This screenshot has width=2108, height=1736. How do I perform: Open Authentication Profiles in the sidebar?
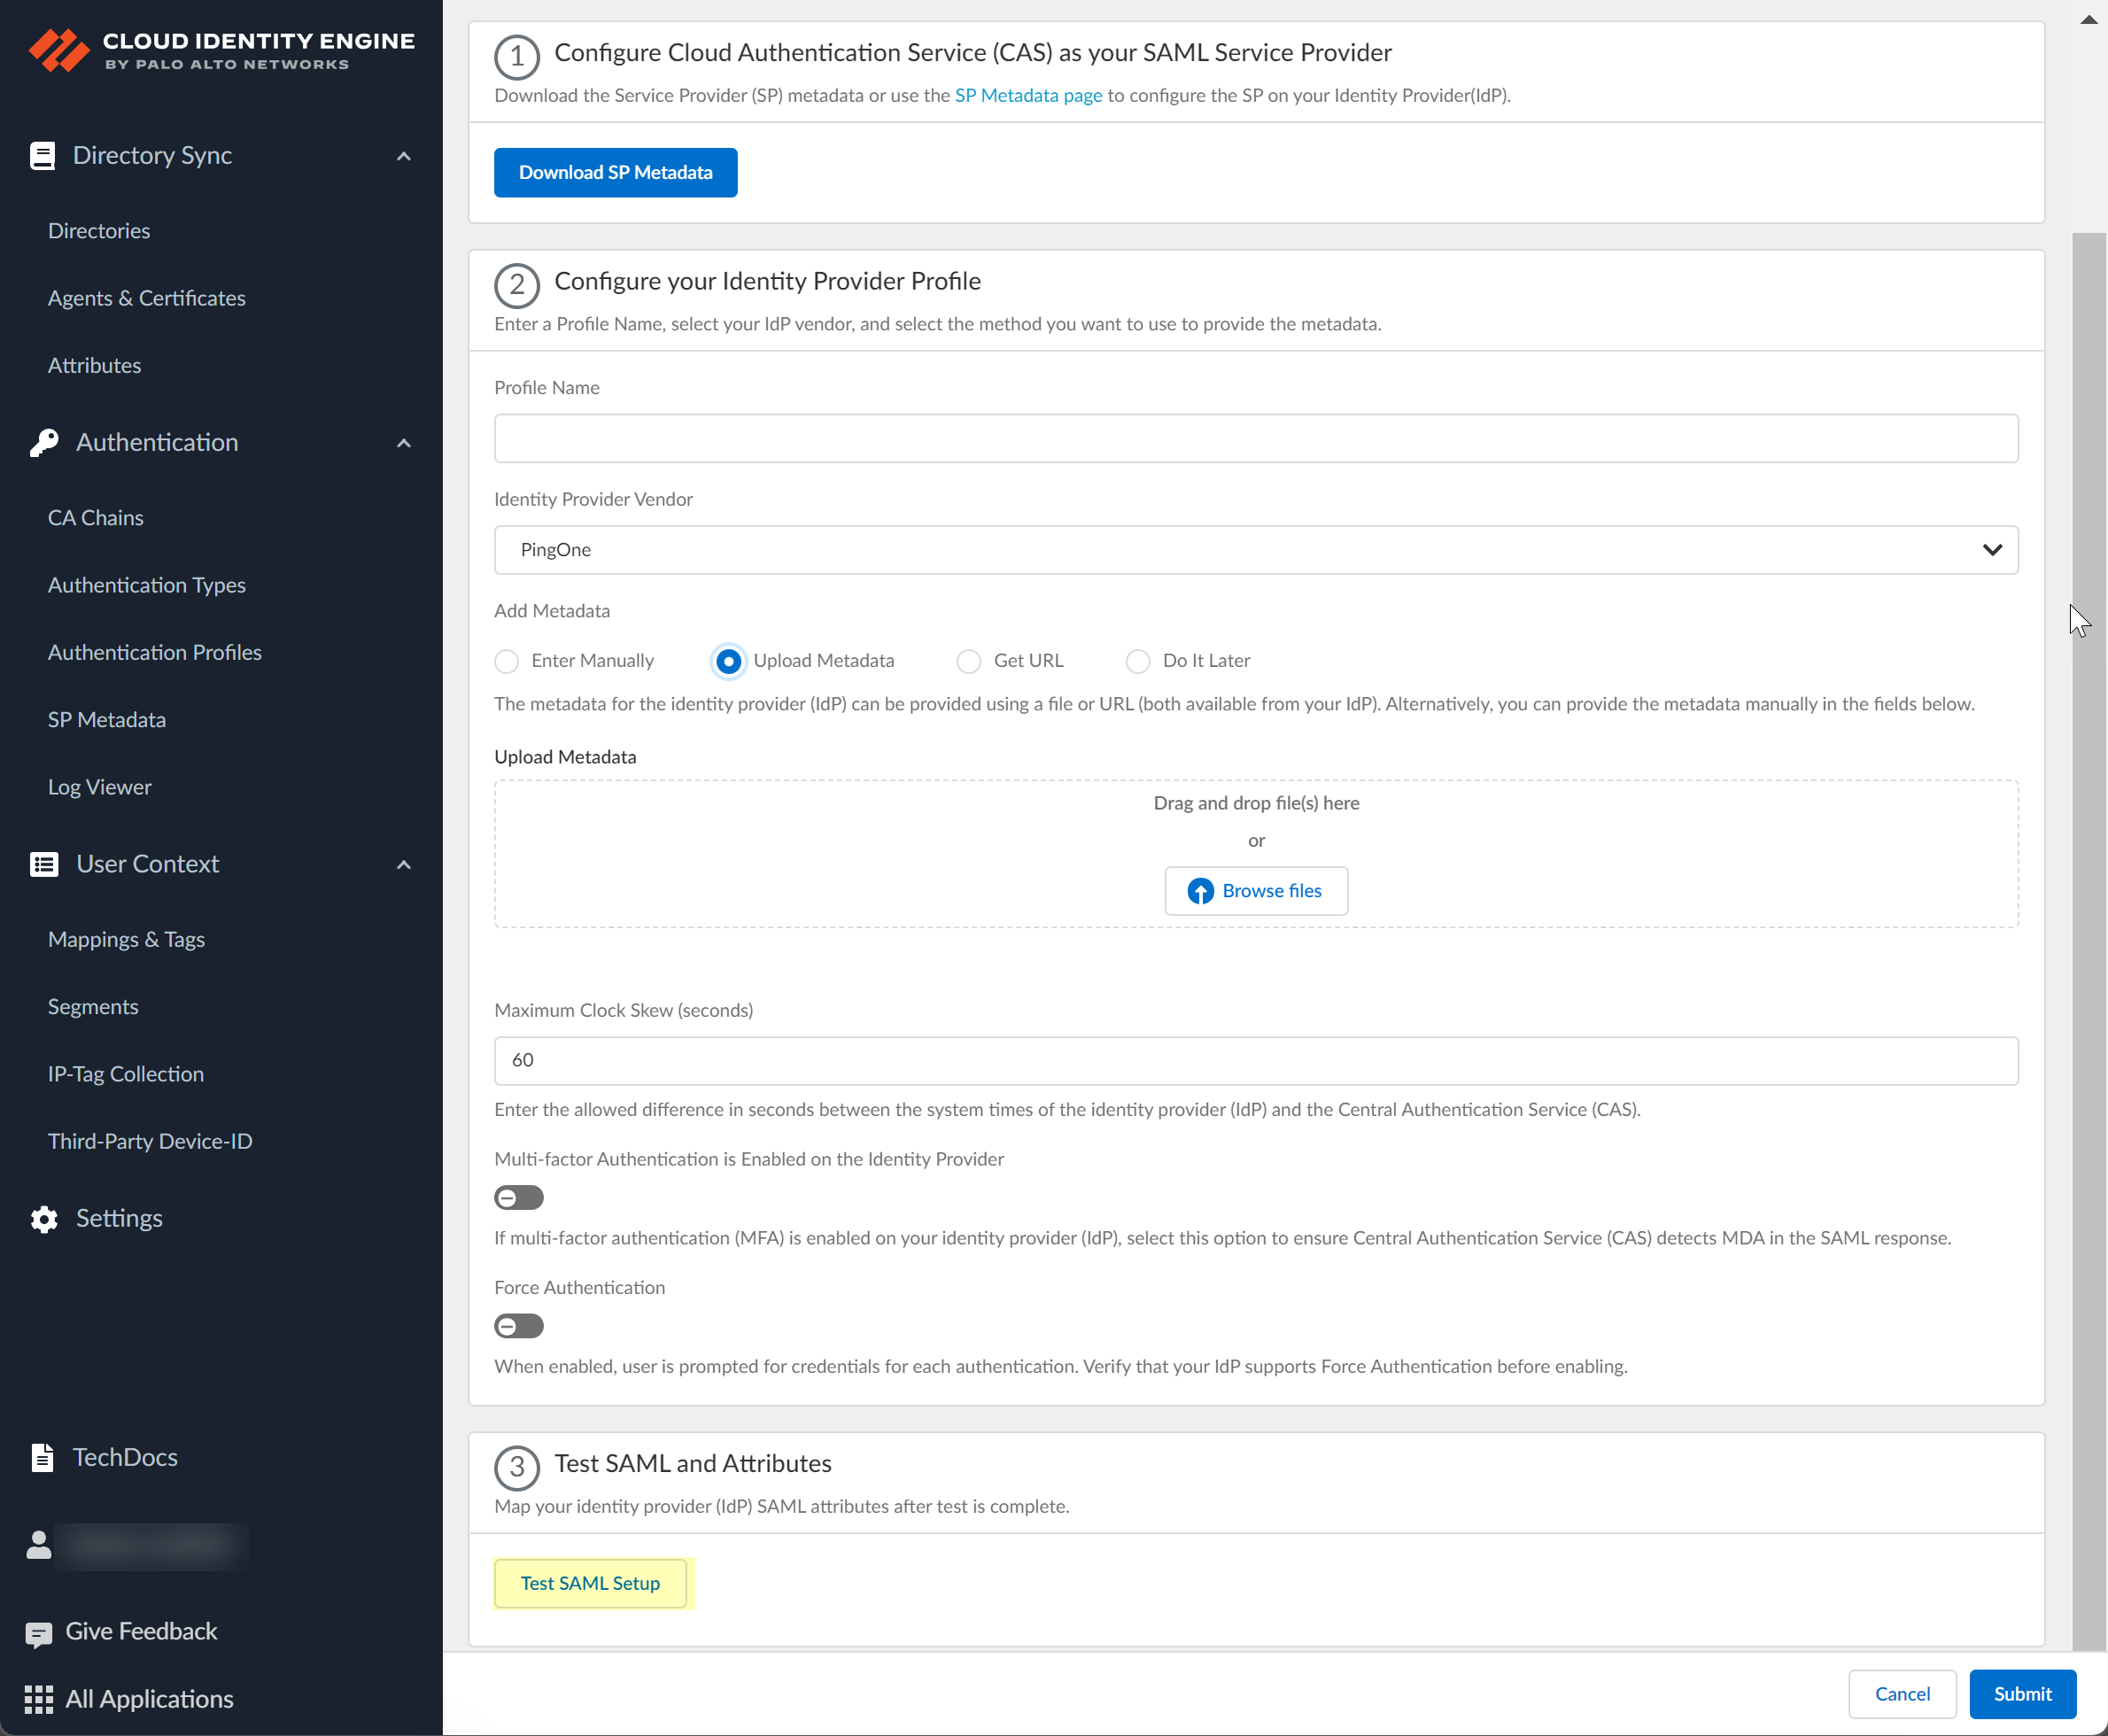[x=155, y=653]
